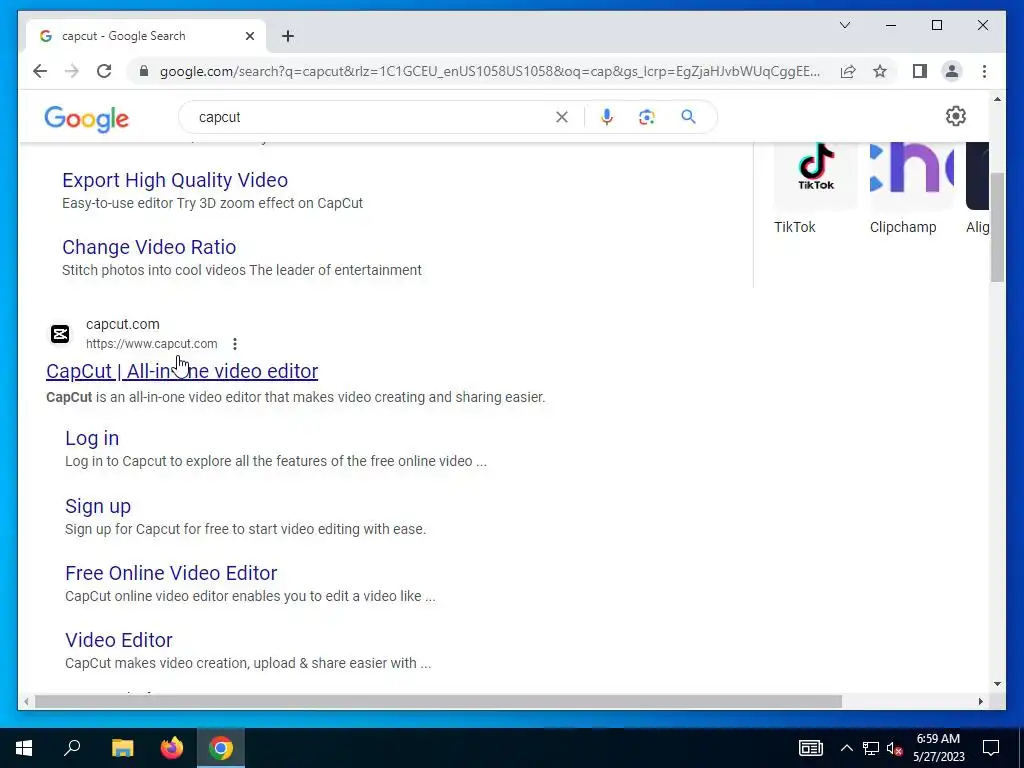Screen dimensions: 1024x768
Task: Open the Windows Start menu
Action: [24, 748]
